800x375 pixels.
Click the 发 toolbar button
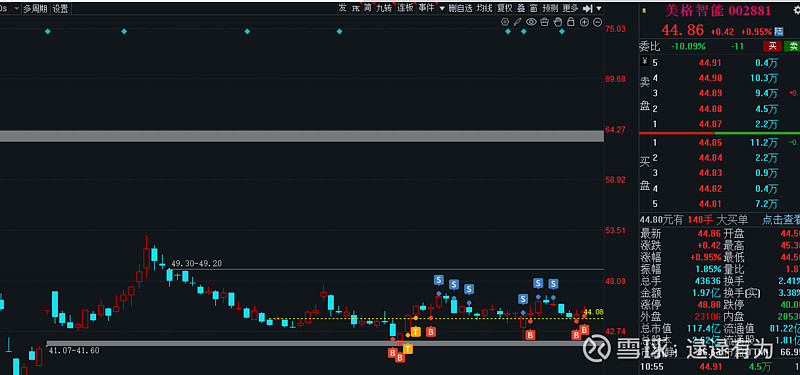pyautogui.click(x=342, y=8)
